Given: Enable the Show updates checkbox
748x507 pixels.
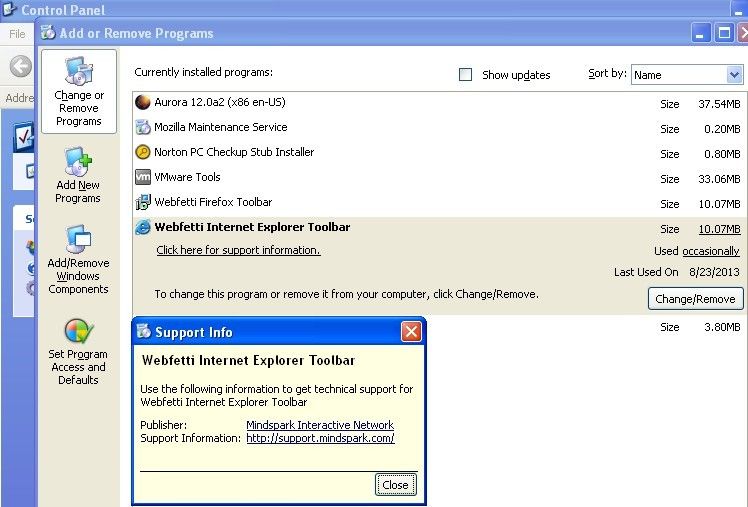Looking at the screenshot, I should [465, 74].
